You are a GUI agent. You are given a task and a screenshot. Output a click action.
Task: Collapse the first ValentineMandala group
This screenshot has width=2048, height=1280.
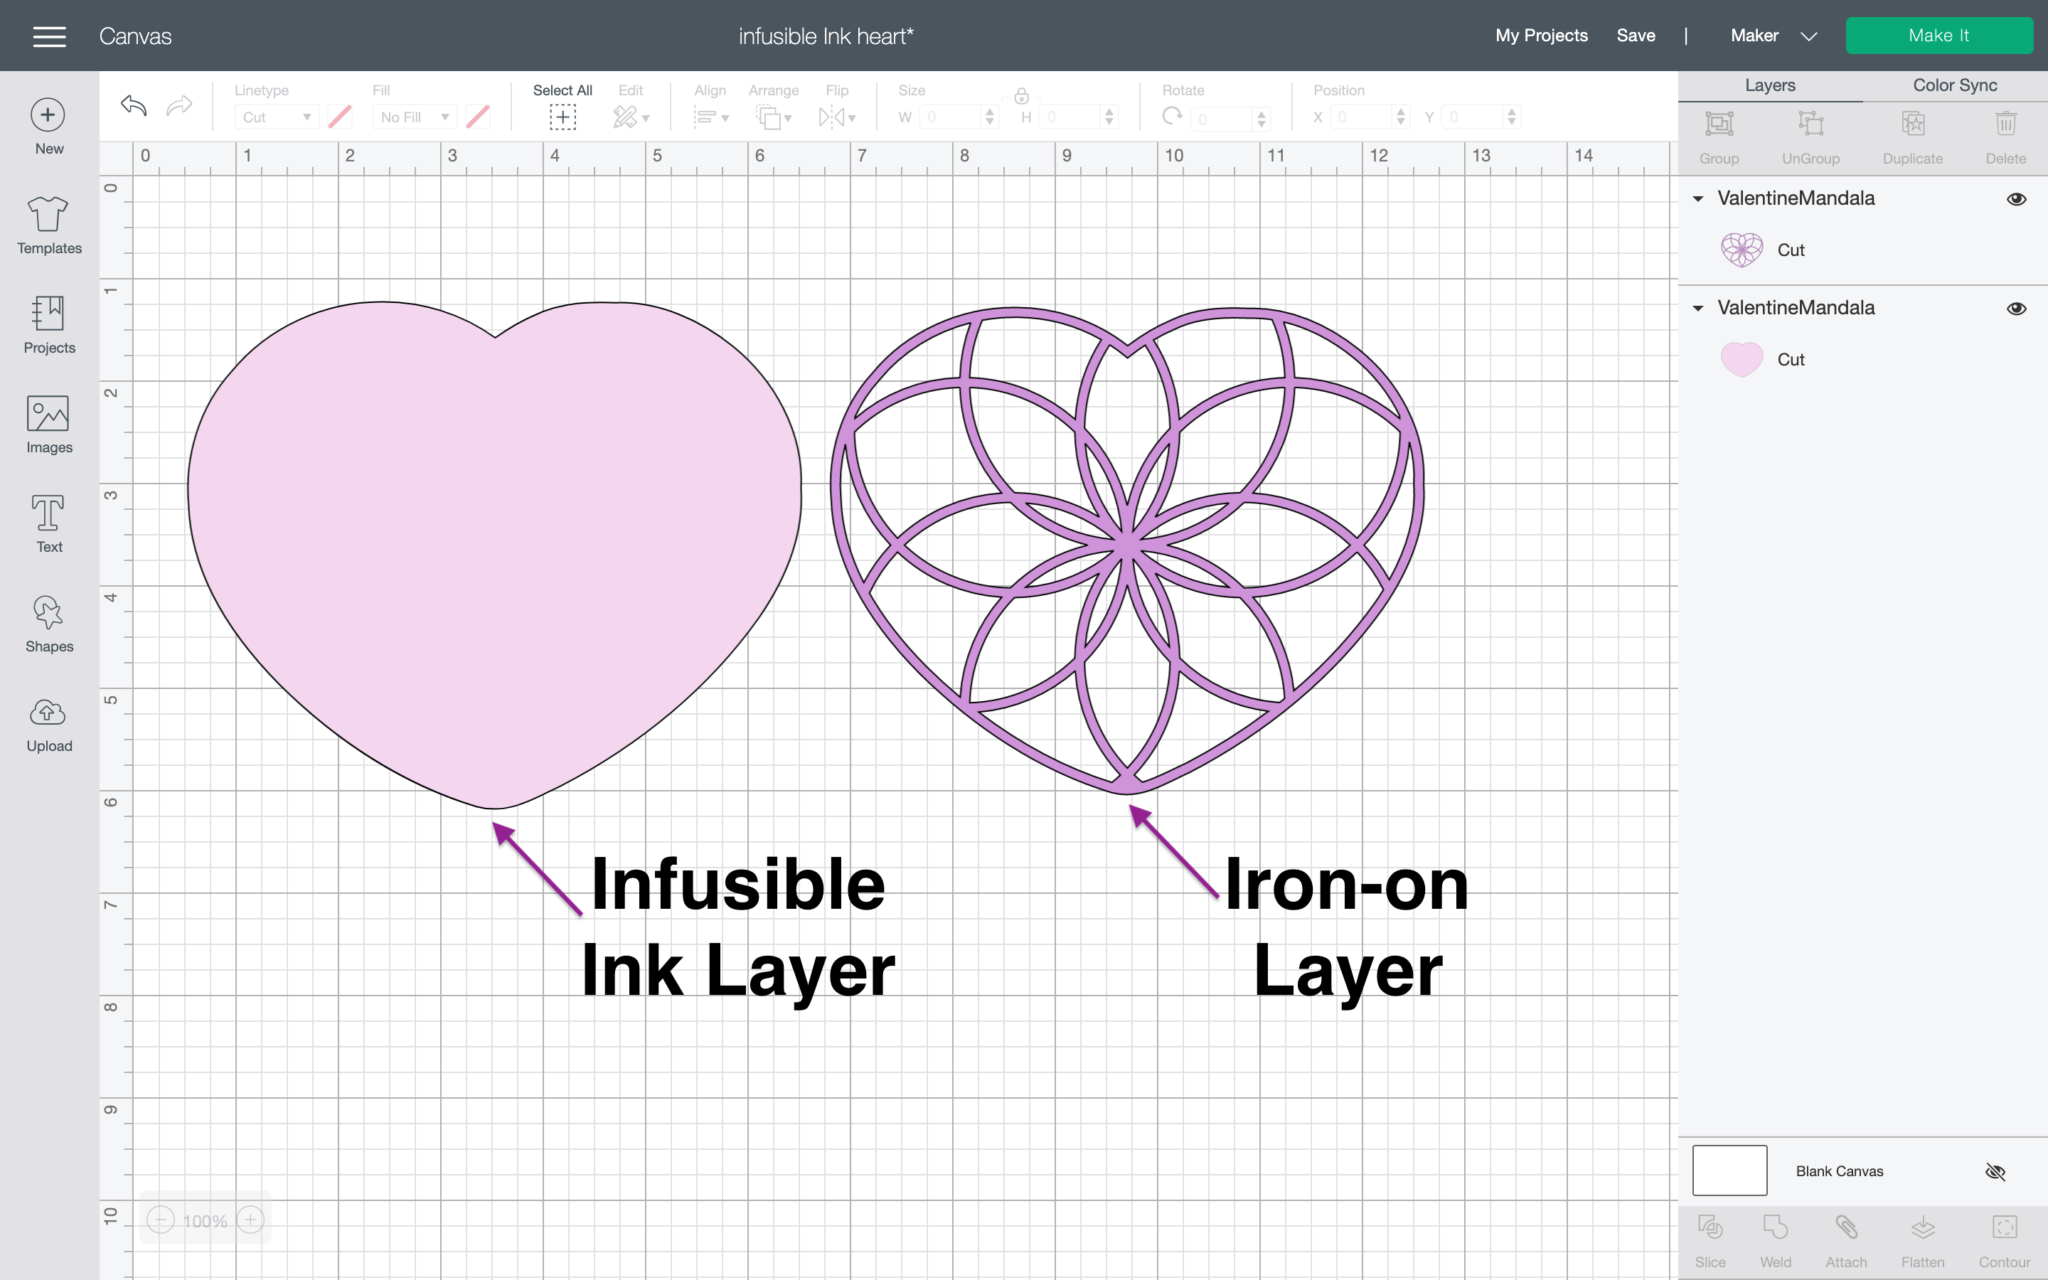coord(1697,198)
